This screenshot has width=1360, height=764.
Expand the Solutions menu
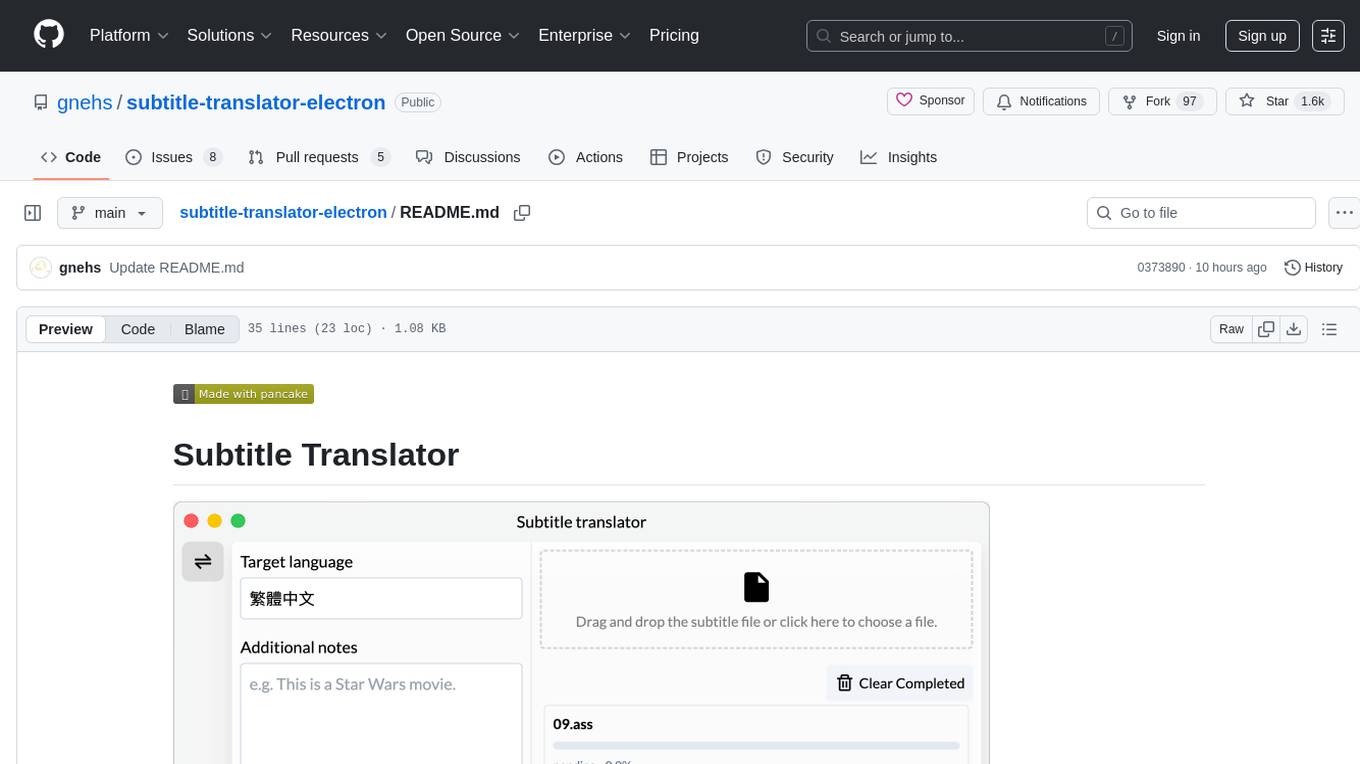point(229,35)
